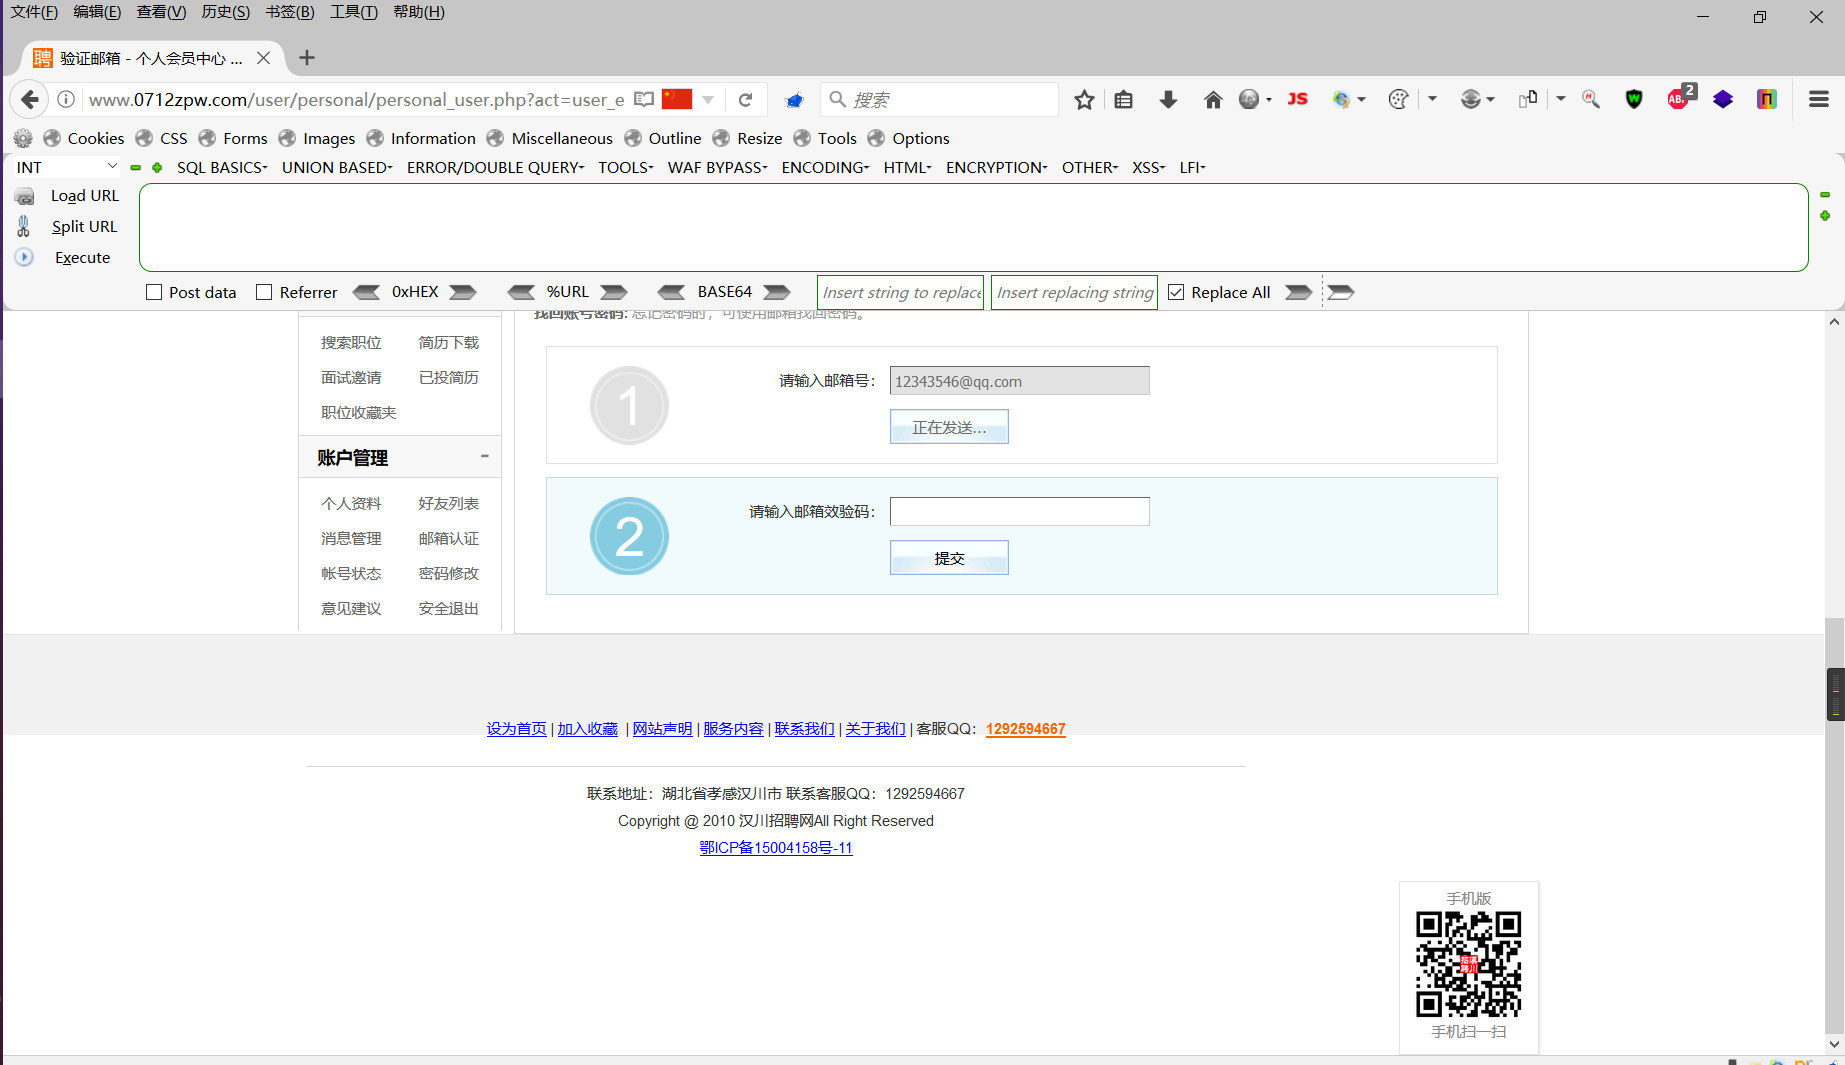Viewport: 1845px width, 1065px height.
Task: Click Load URL in the HackBar
Action: point(84,195)
